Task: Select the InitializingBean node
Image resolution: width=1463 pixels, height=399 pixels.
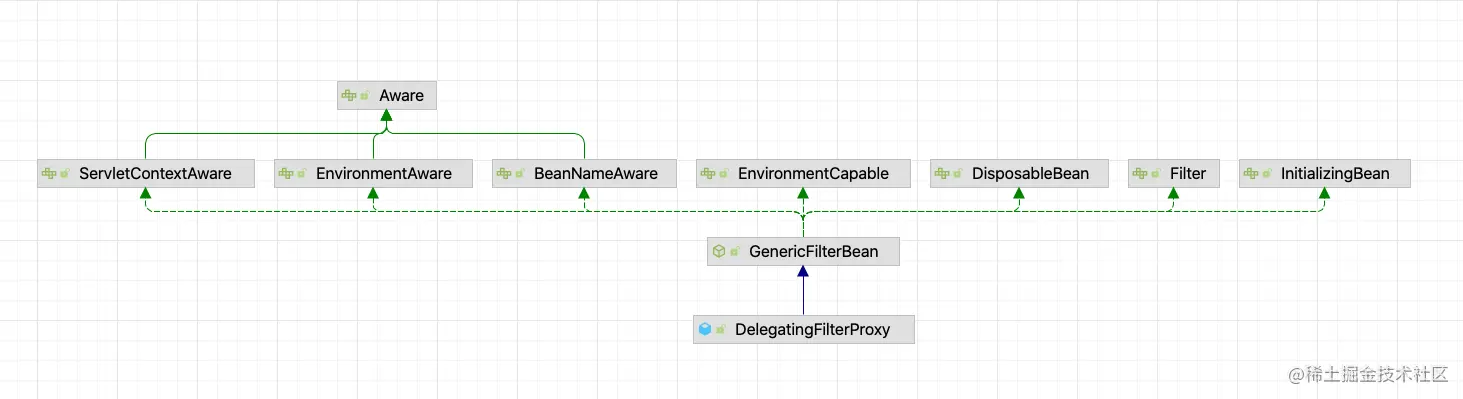Action: pyautogui.click(x=1324, y=174)
